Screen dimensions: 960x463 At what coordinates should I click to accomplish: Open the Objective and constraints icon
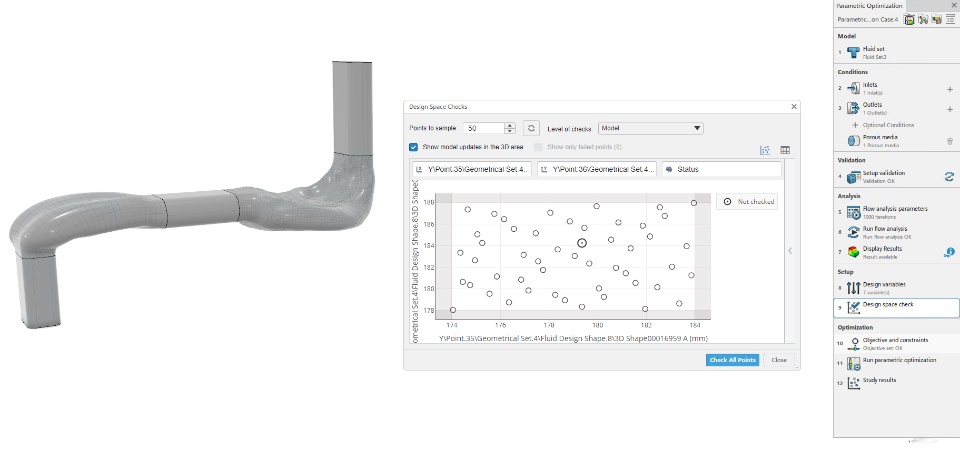coord(853,344)
